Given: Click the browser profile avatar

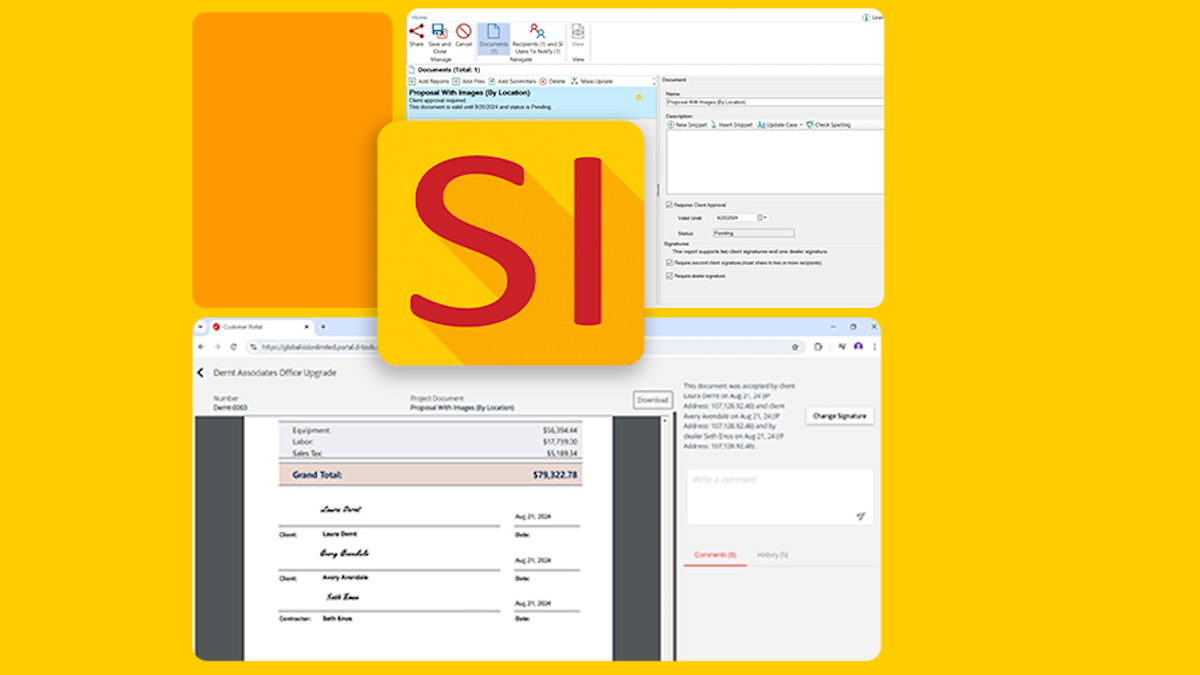Looking at the screenshot, I should pyautogui.click(x=858, y=346).
